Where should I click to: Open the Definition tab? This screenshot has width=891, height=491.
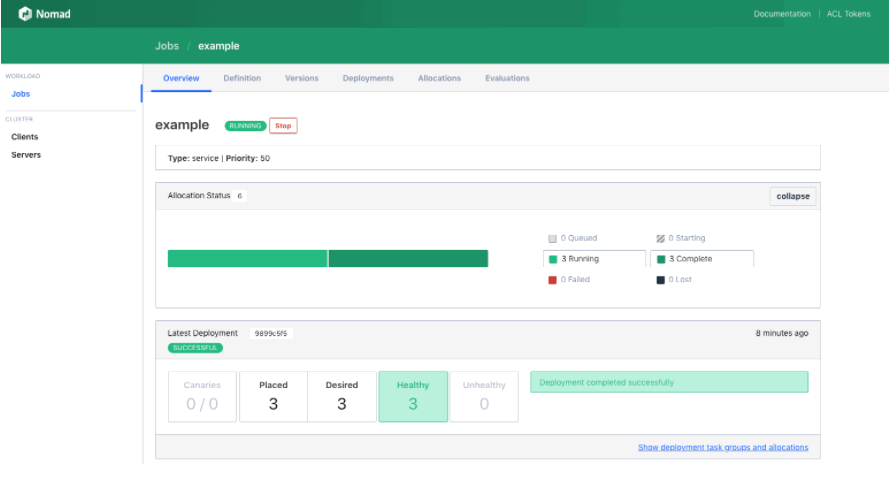coord(242,78)
